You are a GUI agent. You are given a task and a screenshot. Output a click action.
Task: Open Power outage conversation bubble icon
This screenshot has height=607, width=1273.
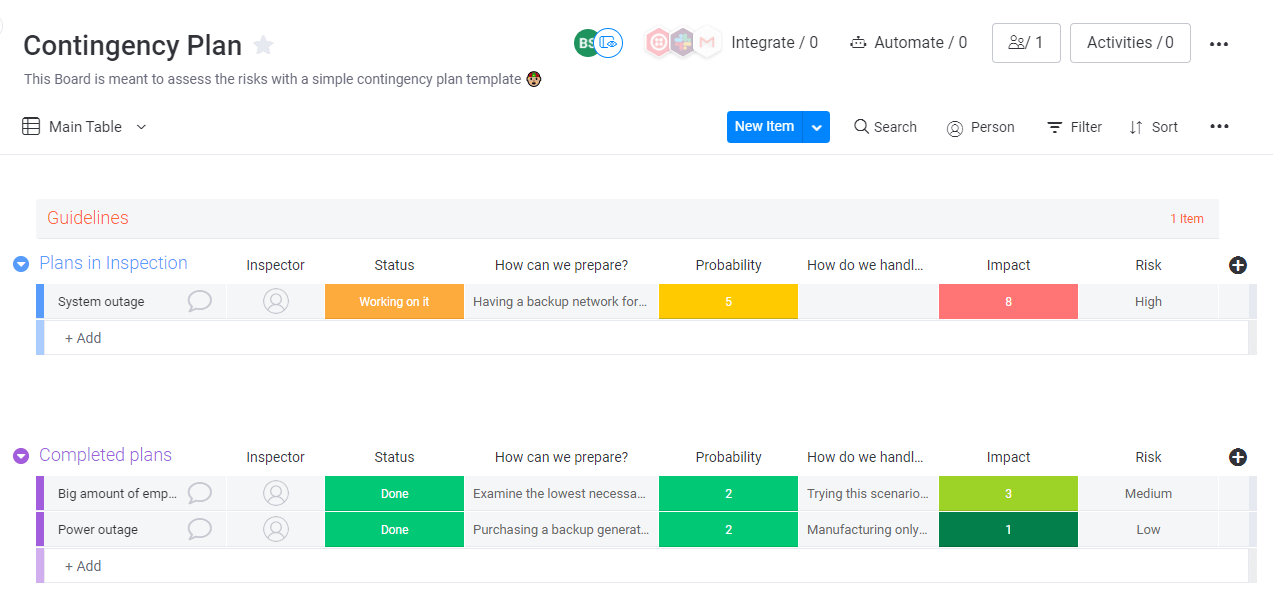coord(200,529)
